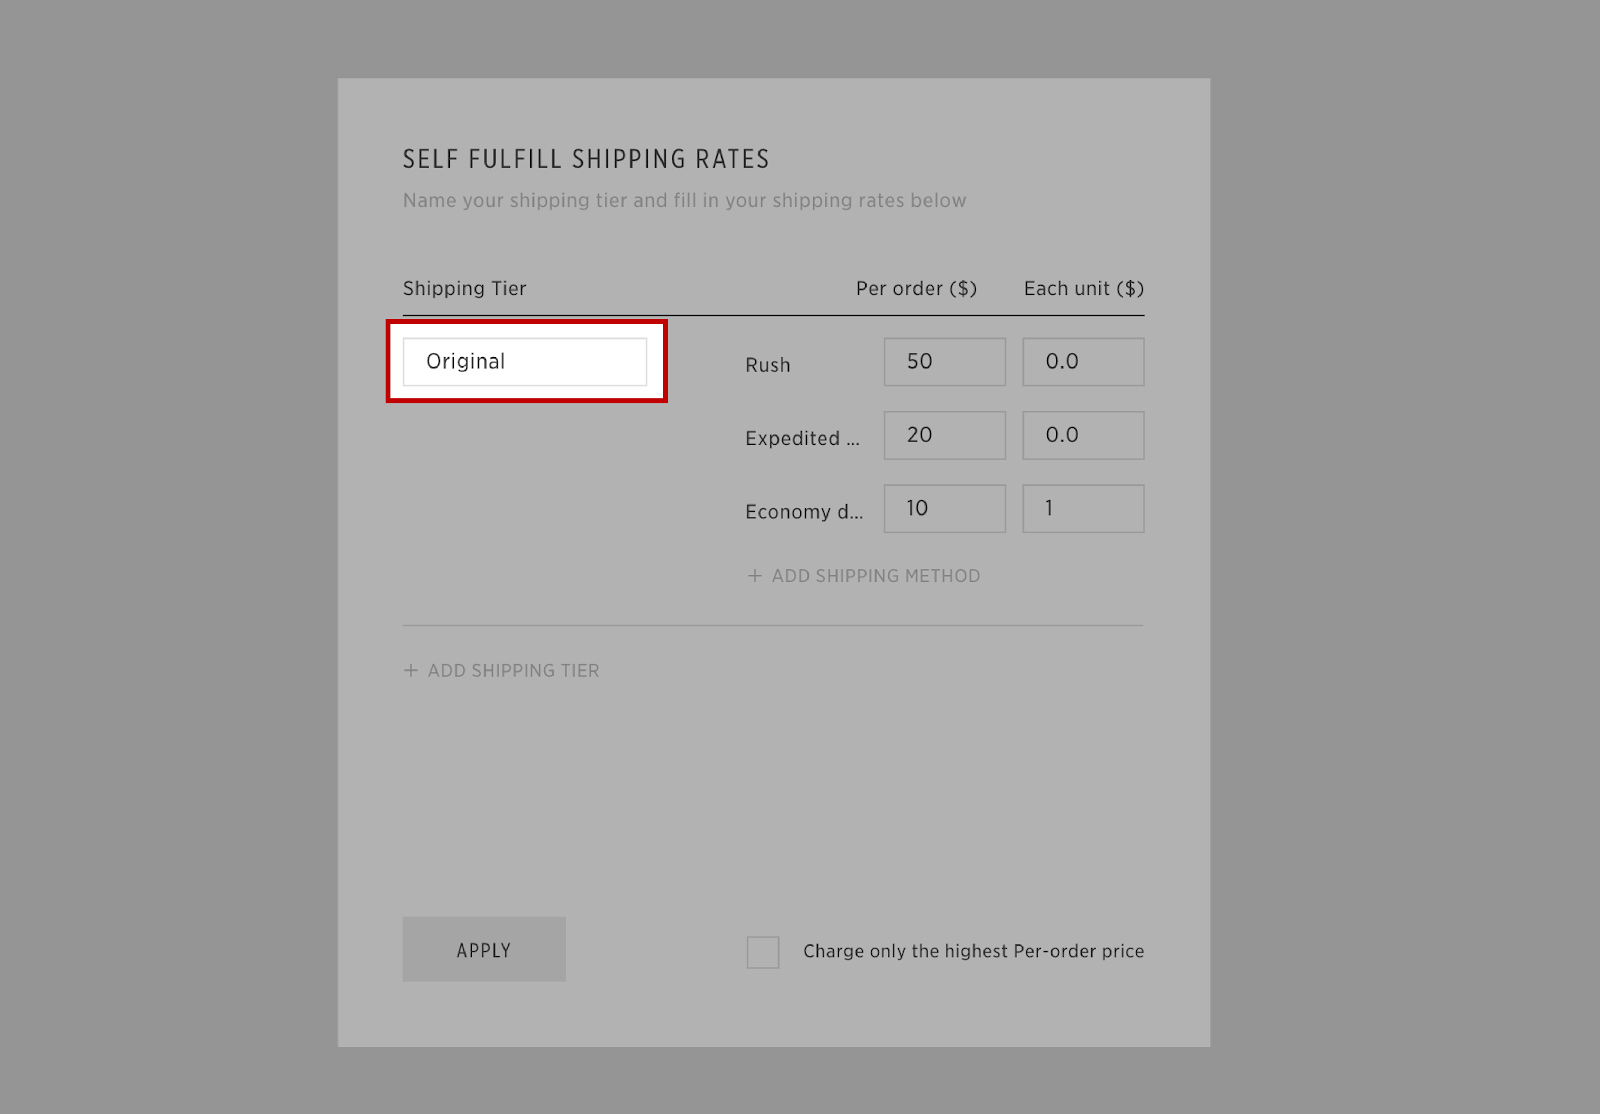Edit the Expedited each unit price field

1083,435
